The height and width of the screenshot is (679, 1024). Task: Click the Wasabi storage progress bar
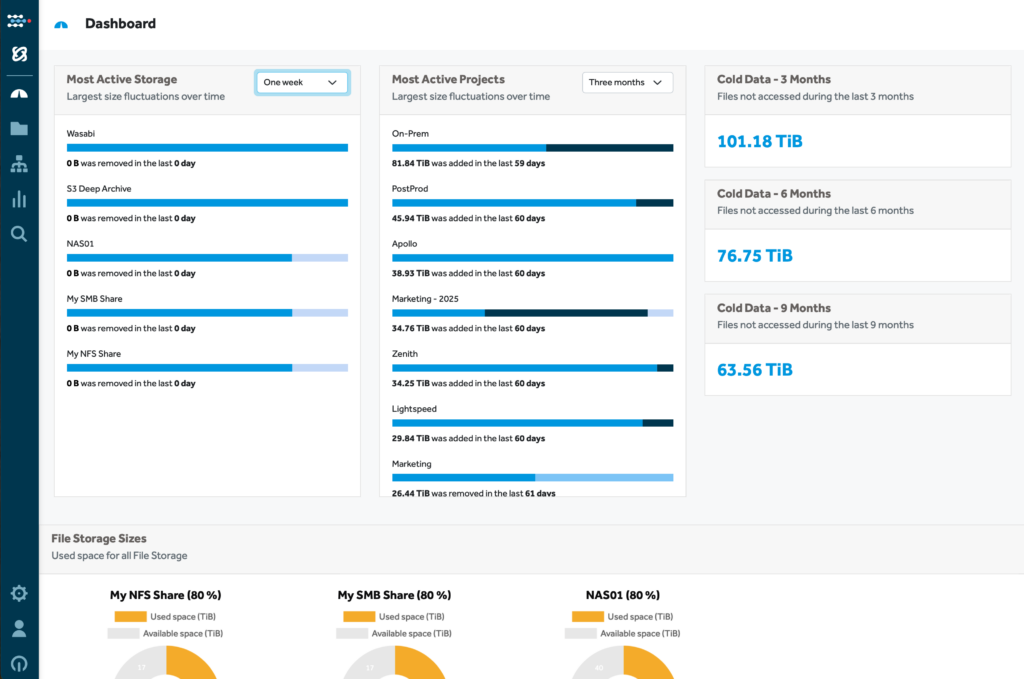point(207,148)
